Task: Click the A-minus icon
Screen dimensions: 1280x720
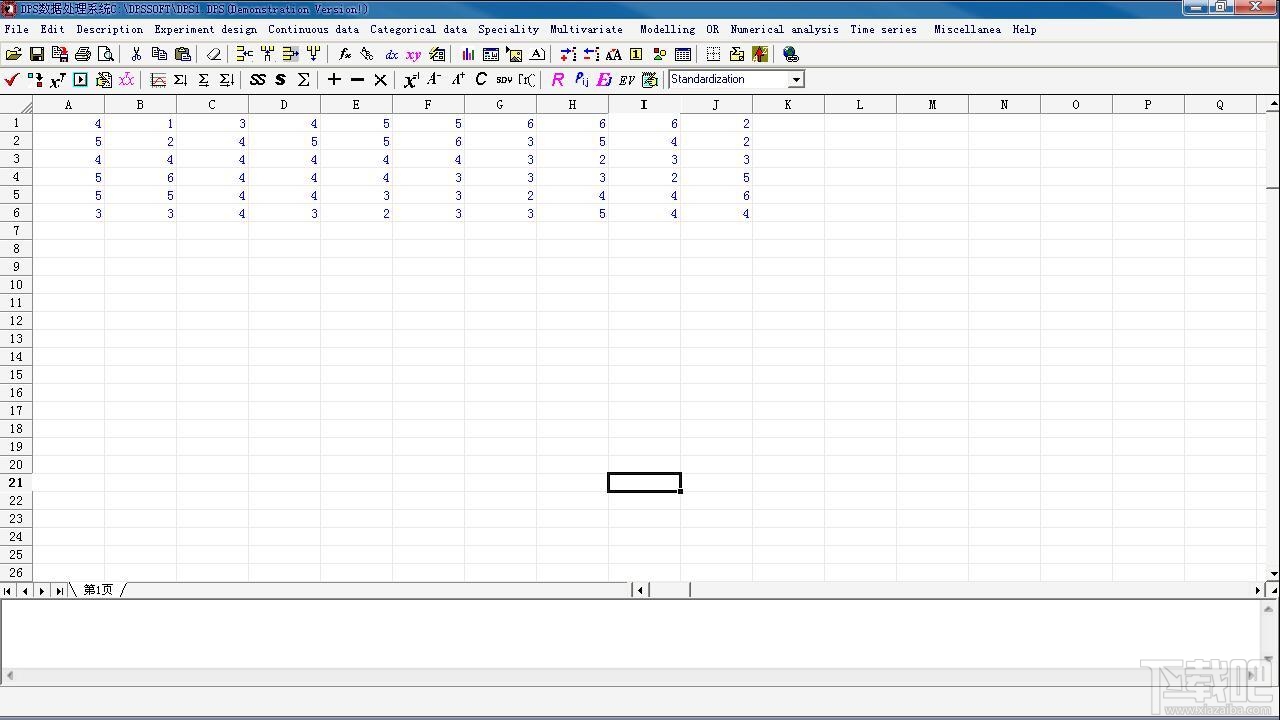Action: tap(434, 79)
